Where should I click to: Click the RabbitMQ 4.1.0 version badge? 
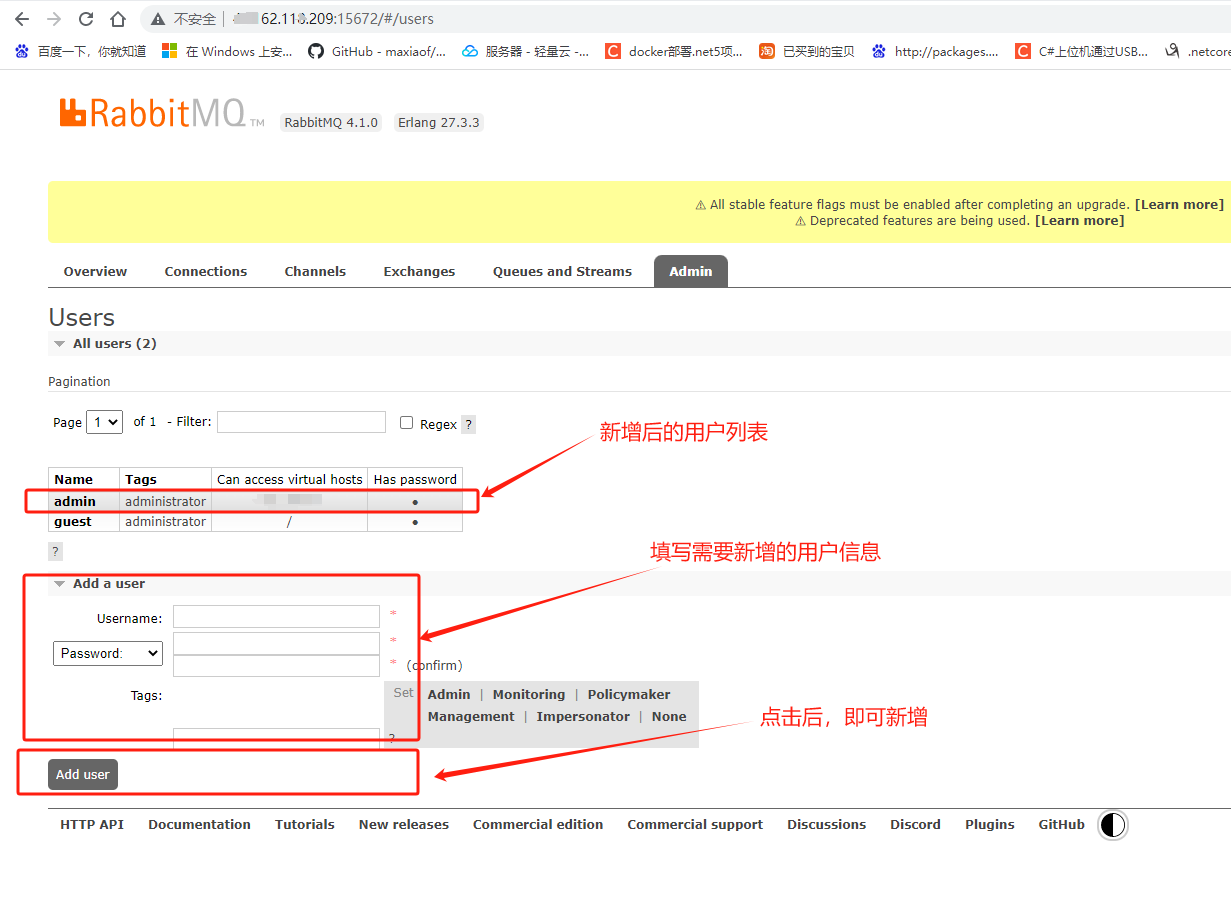331,122
